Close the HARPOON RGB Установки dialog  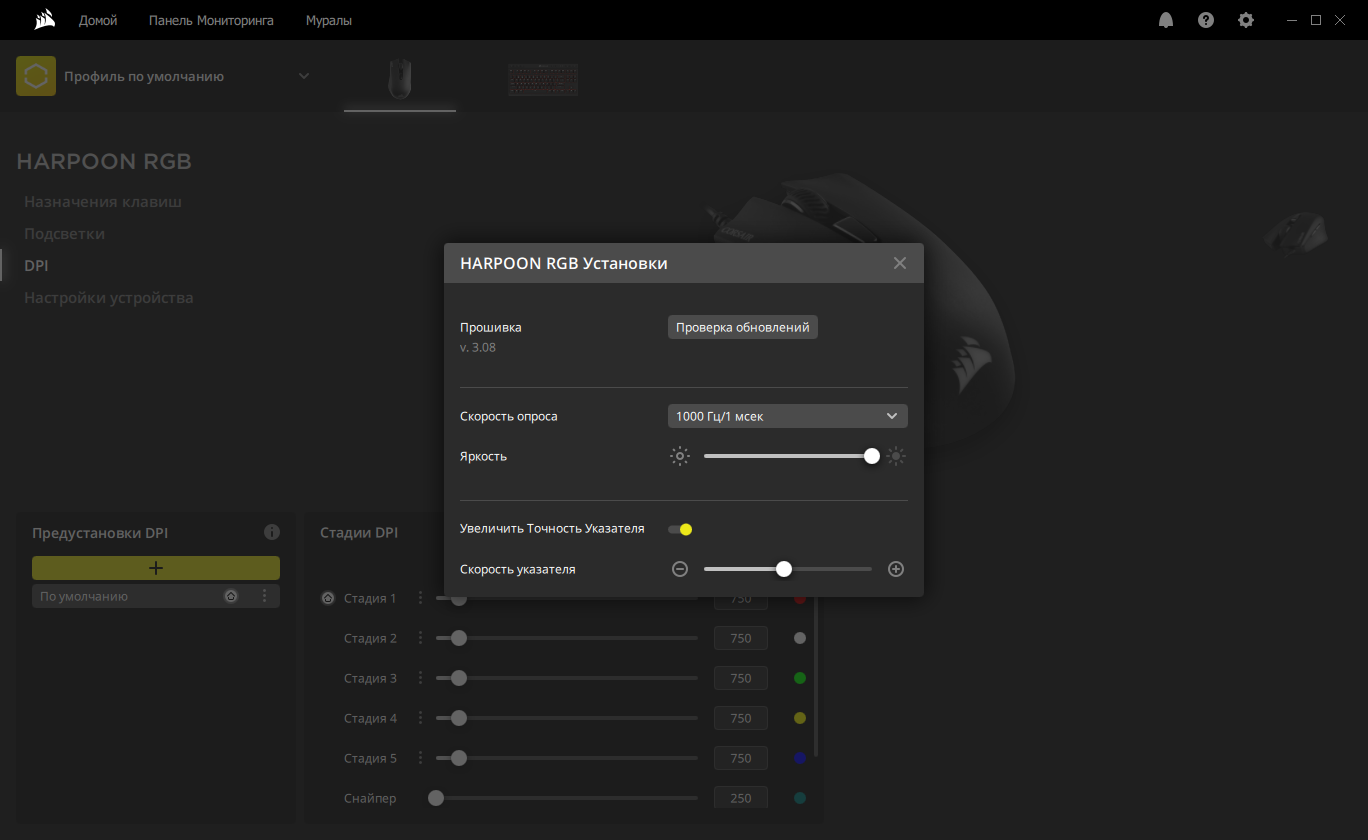click(900, 263)
